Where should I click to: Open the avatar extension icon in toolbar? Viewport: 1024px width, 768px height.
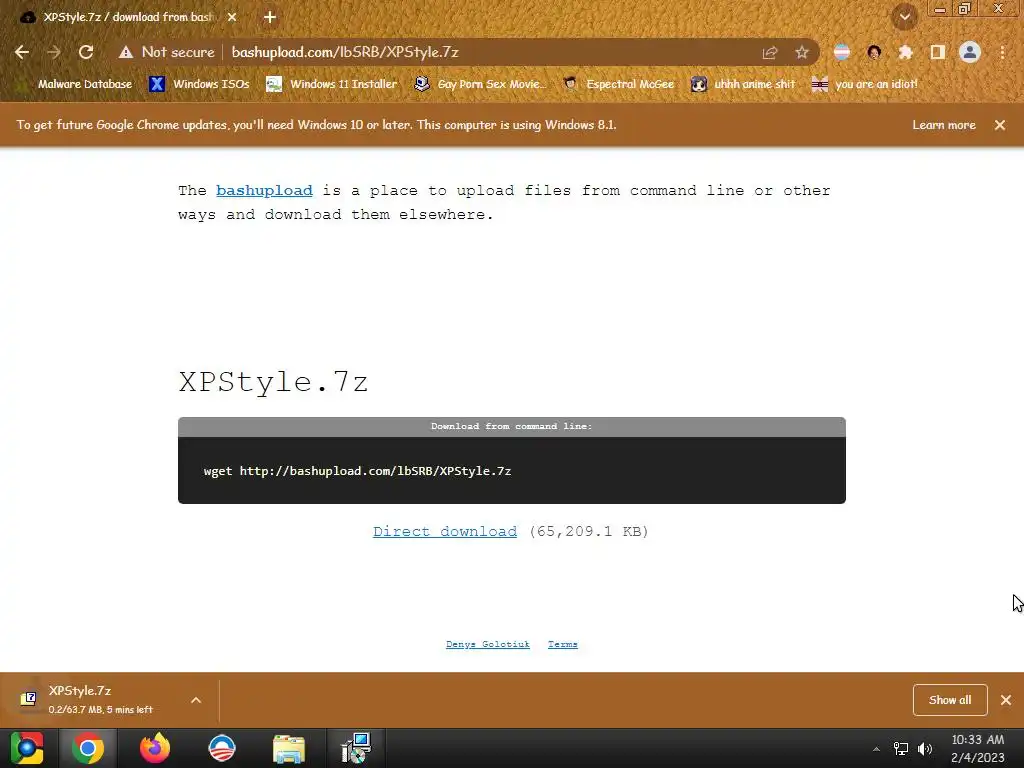pos(874,52)
